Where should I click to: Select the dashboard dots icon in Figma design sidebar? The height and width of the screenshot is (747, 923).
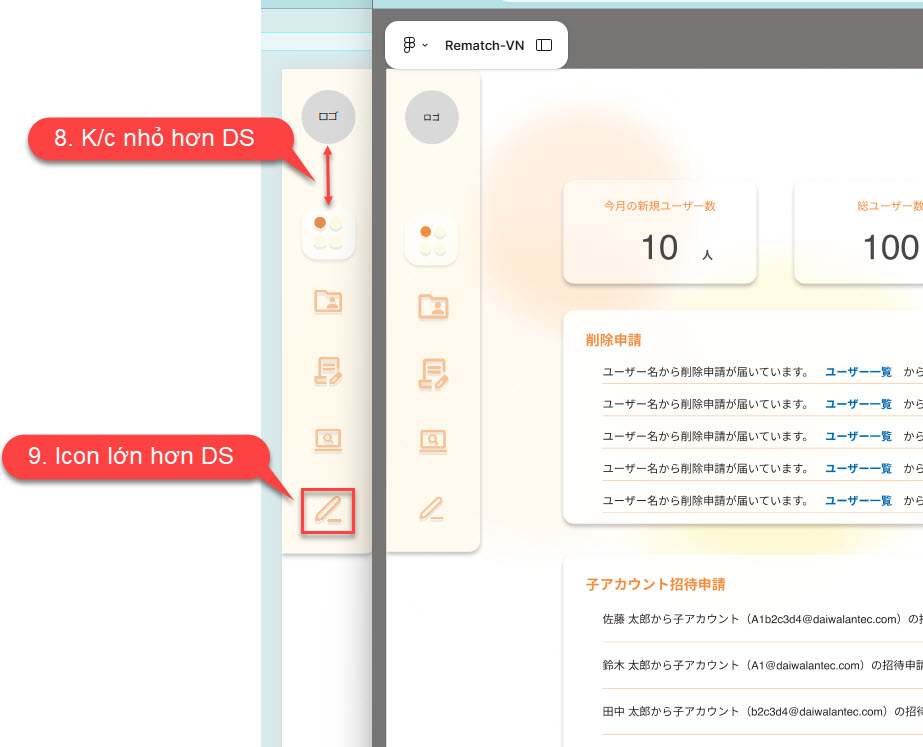[431, 241]
